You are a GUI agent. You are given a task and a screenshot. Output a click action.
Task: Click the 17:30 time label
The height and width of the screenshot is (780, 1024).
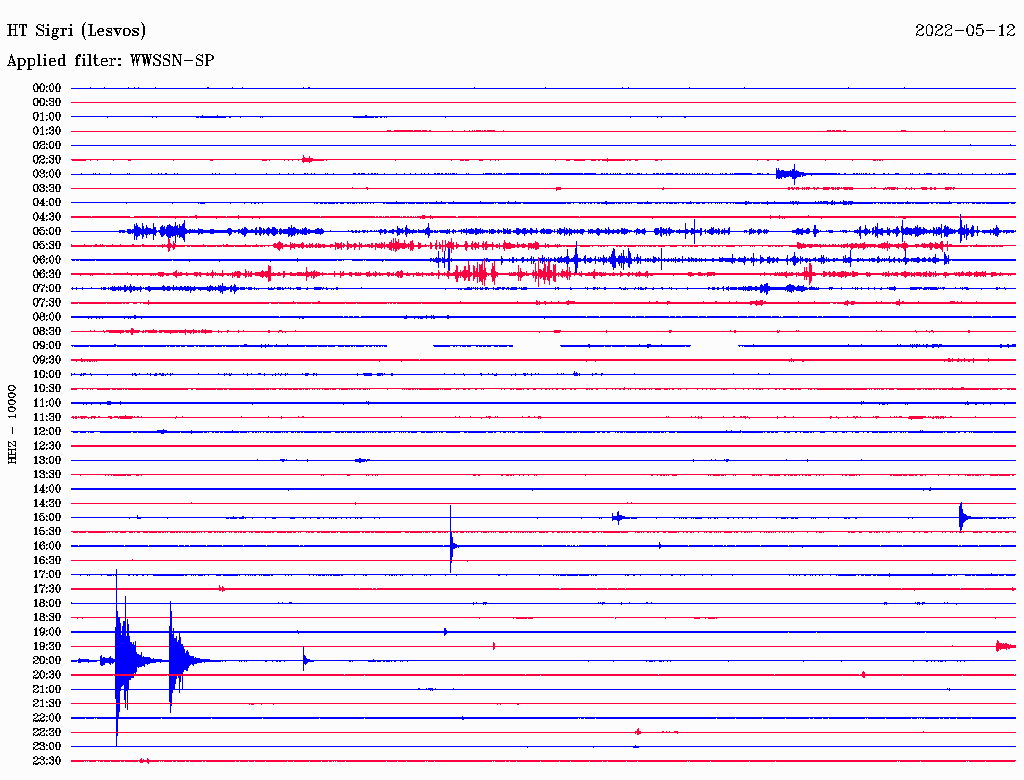pos(47,589)
